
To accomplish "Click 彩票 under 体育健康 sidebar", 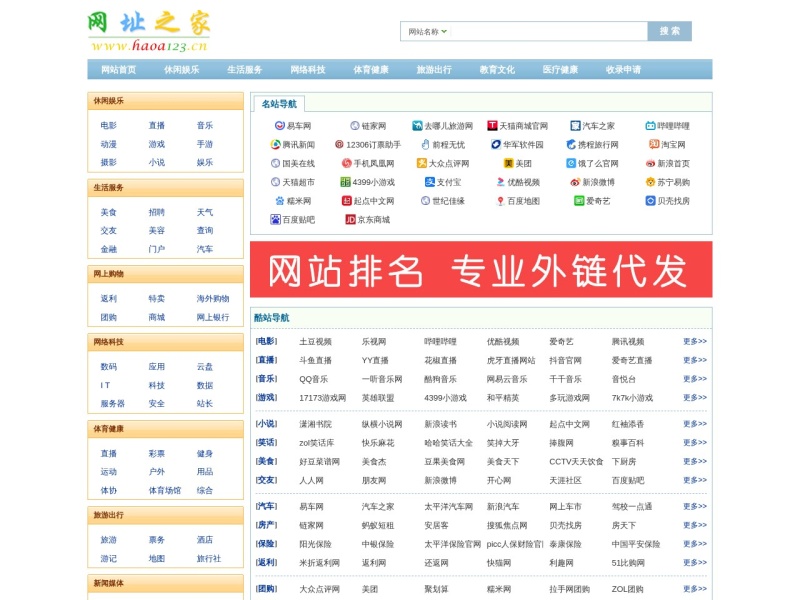I will [x=157, y=453].
